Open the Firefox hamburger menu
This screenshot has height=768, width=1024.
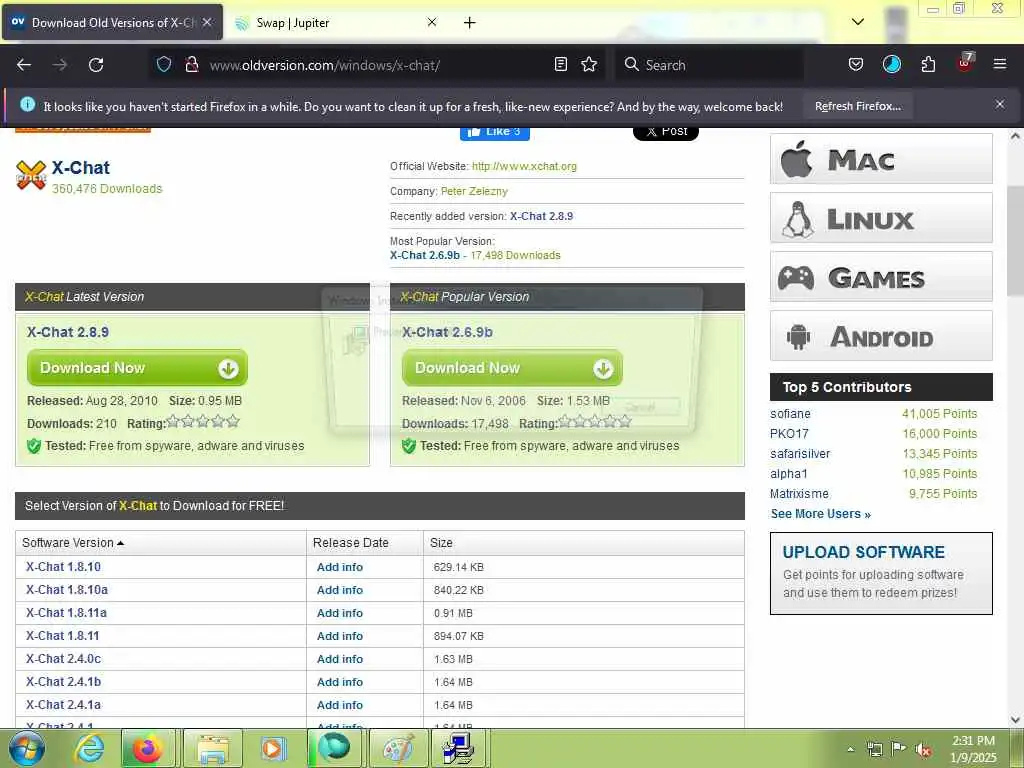point(1000,64)
